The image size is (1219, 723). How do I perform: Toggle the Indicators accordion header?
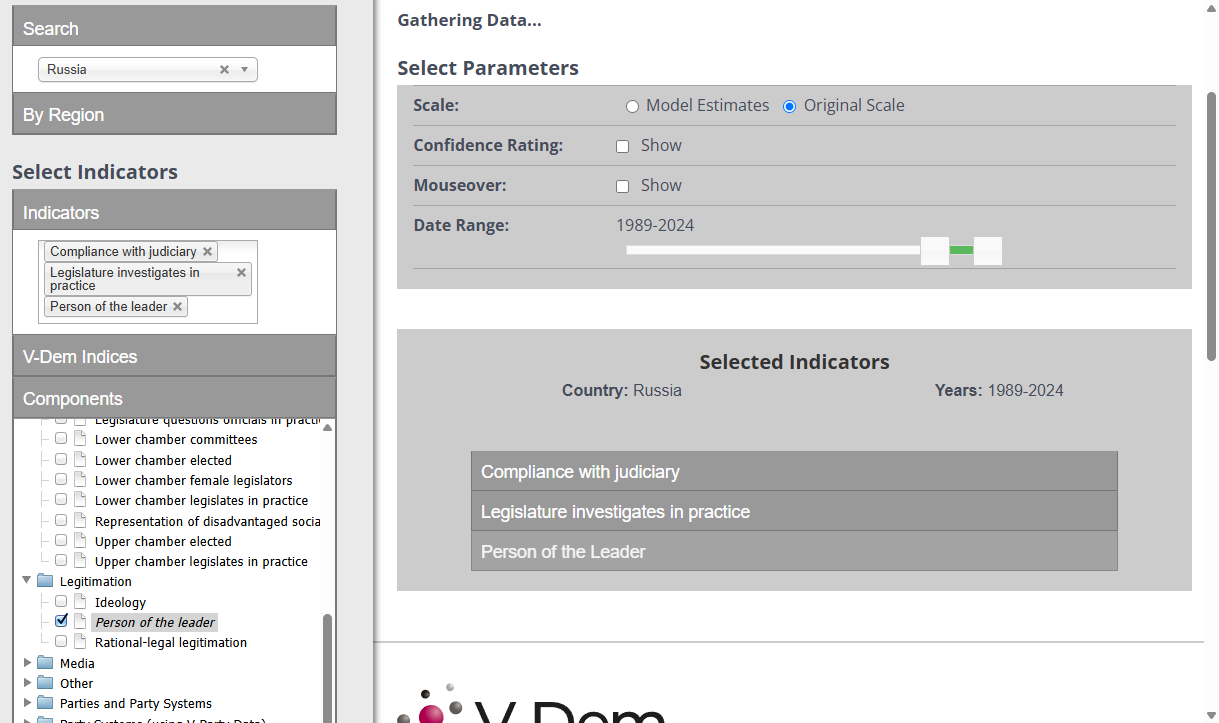pos(174,212)
